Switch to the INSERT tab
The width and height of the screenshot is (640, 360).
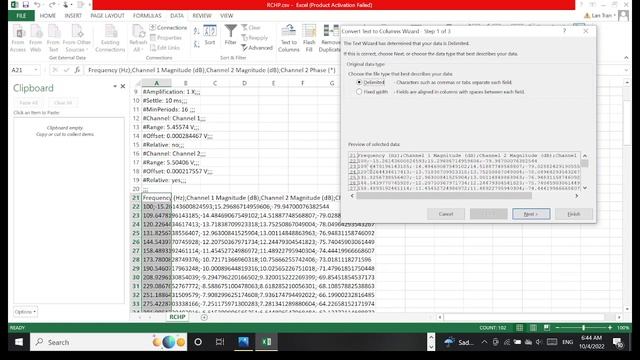(x=73, y=16)
